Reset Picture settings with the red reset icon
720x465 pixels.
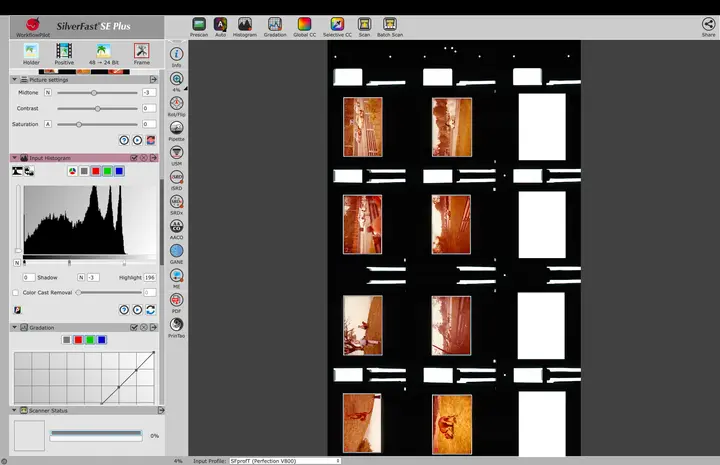(151, 140)
